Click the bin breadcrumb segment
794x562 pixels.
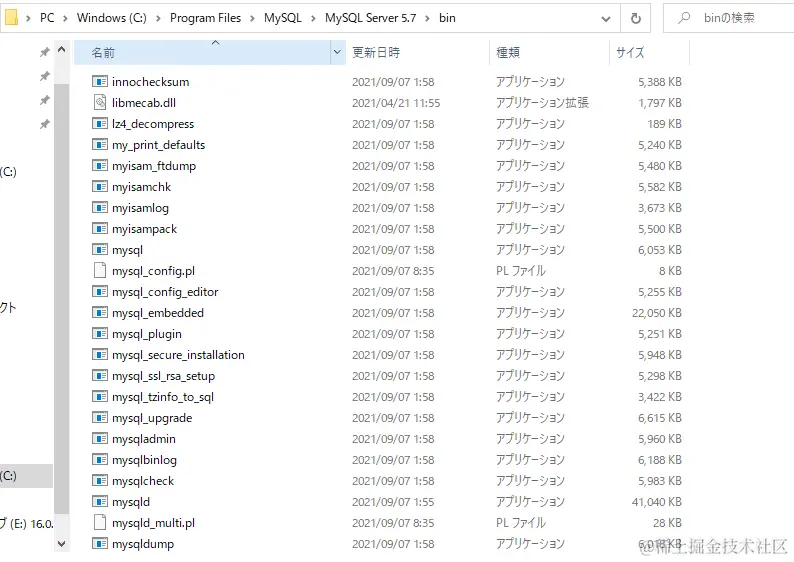(447, 18)
